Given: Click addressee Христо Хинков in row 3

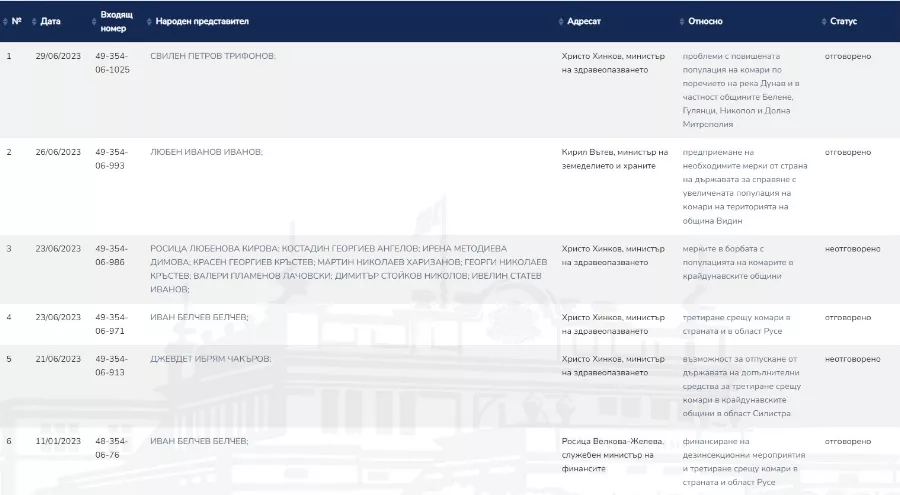Looking at the screenshot, I should click(x=613, y=256).
